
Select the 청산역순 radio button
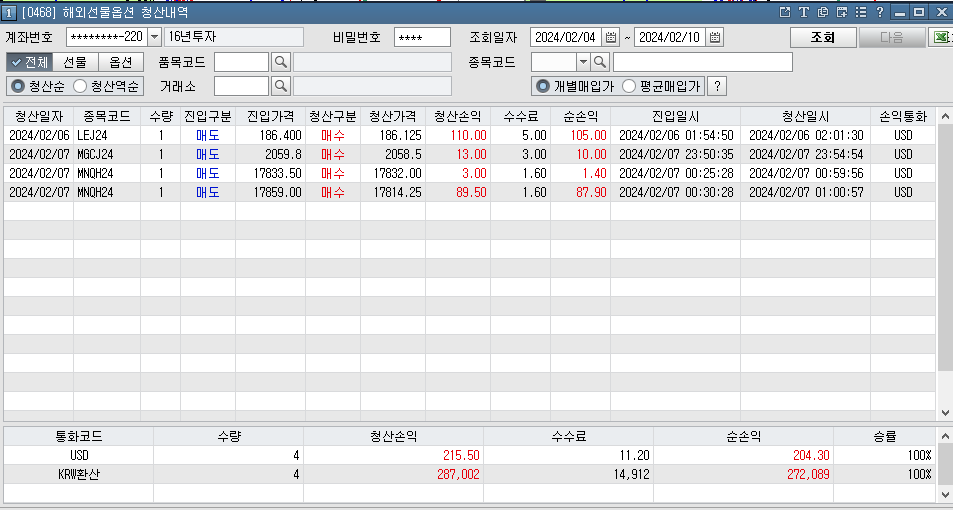click(80, 86)
